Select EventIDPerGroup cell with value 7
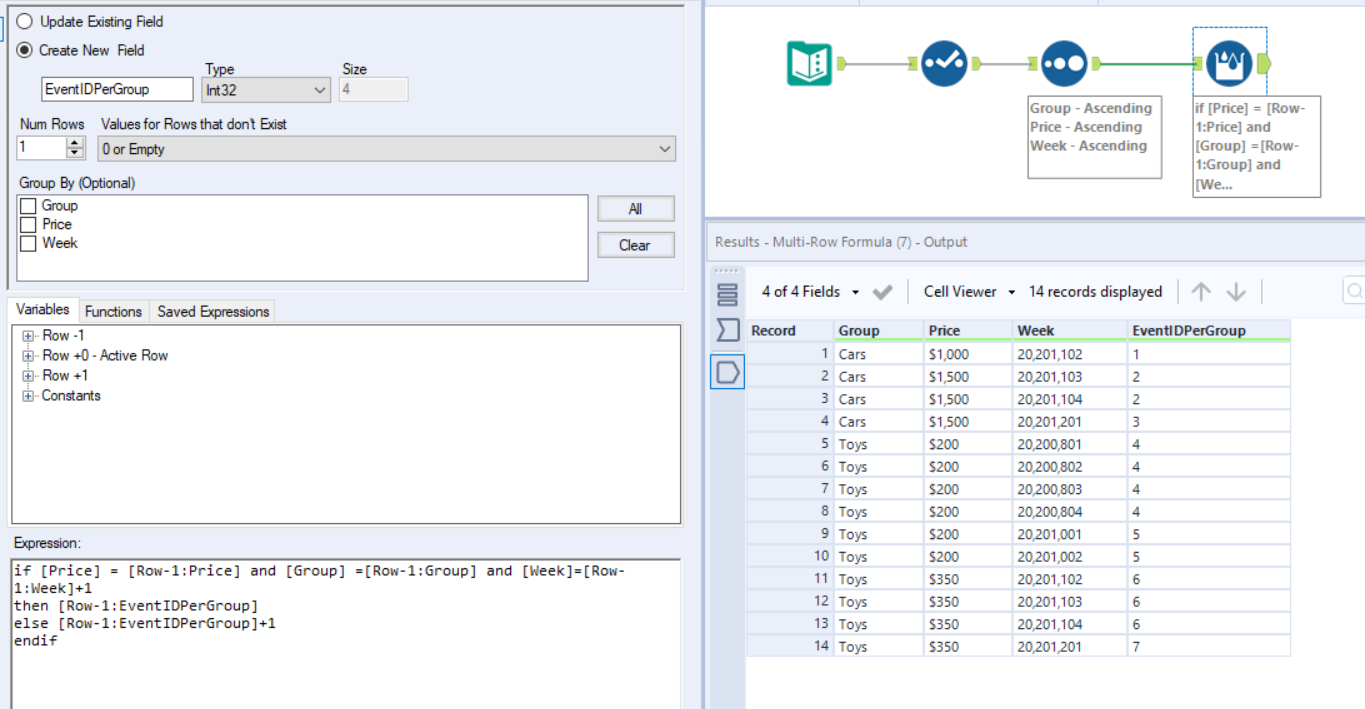This screenshot has height=709, width=1365. pyautogui.click(x=1209, y=647)
